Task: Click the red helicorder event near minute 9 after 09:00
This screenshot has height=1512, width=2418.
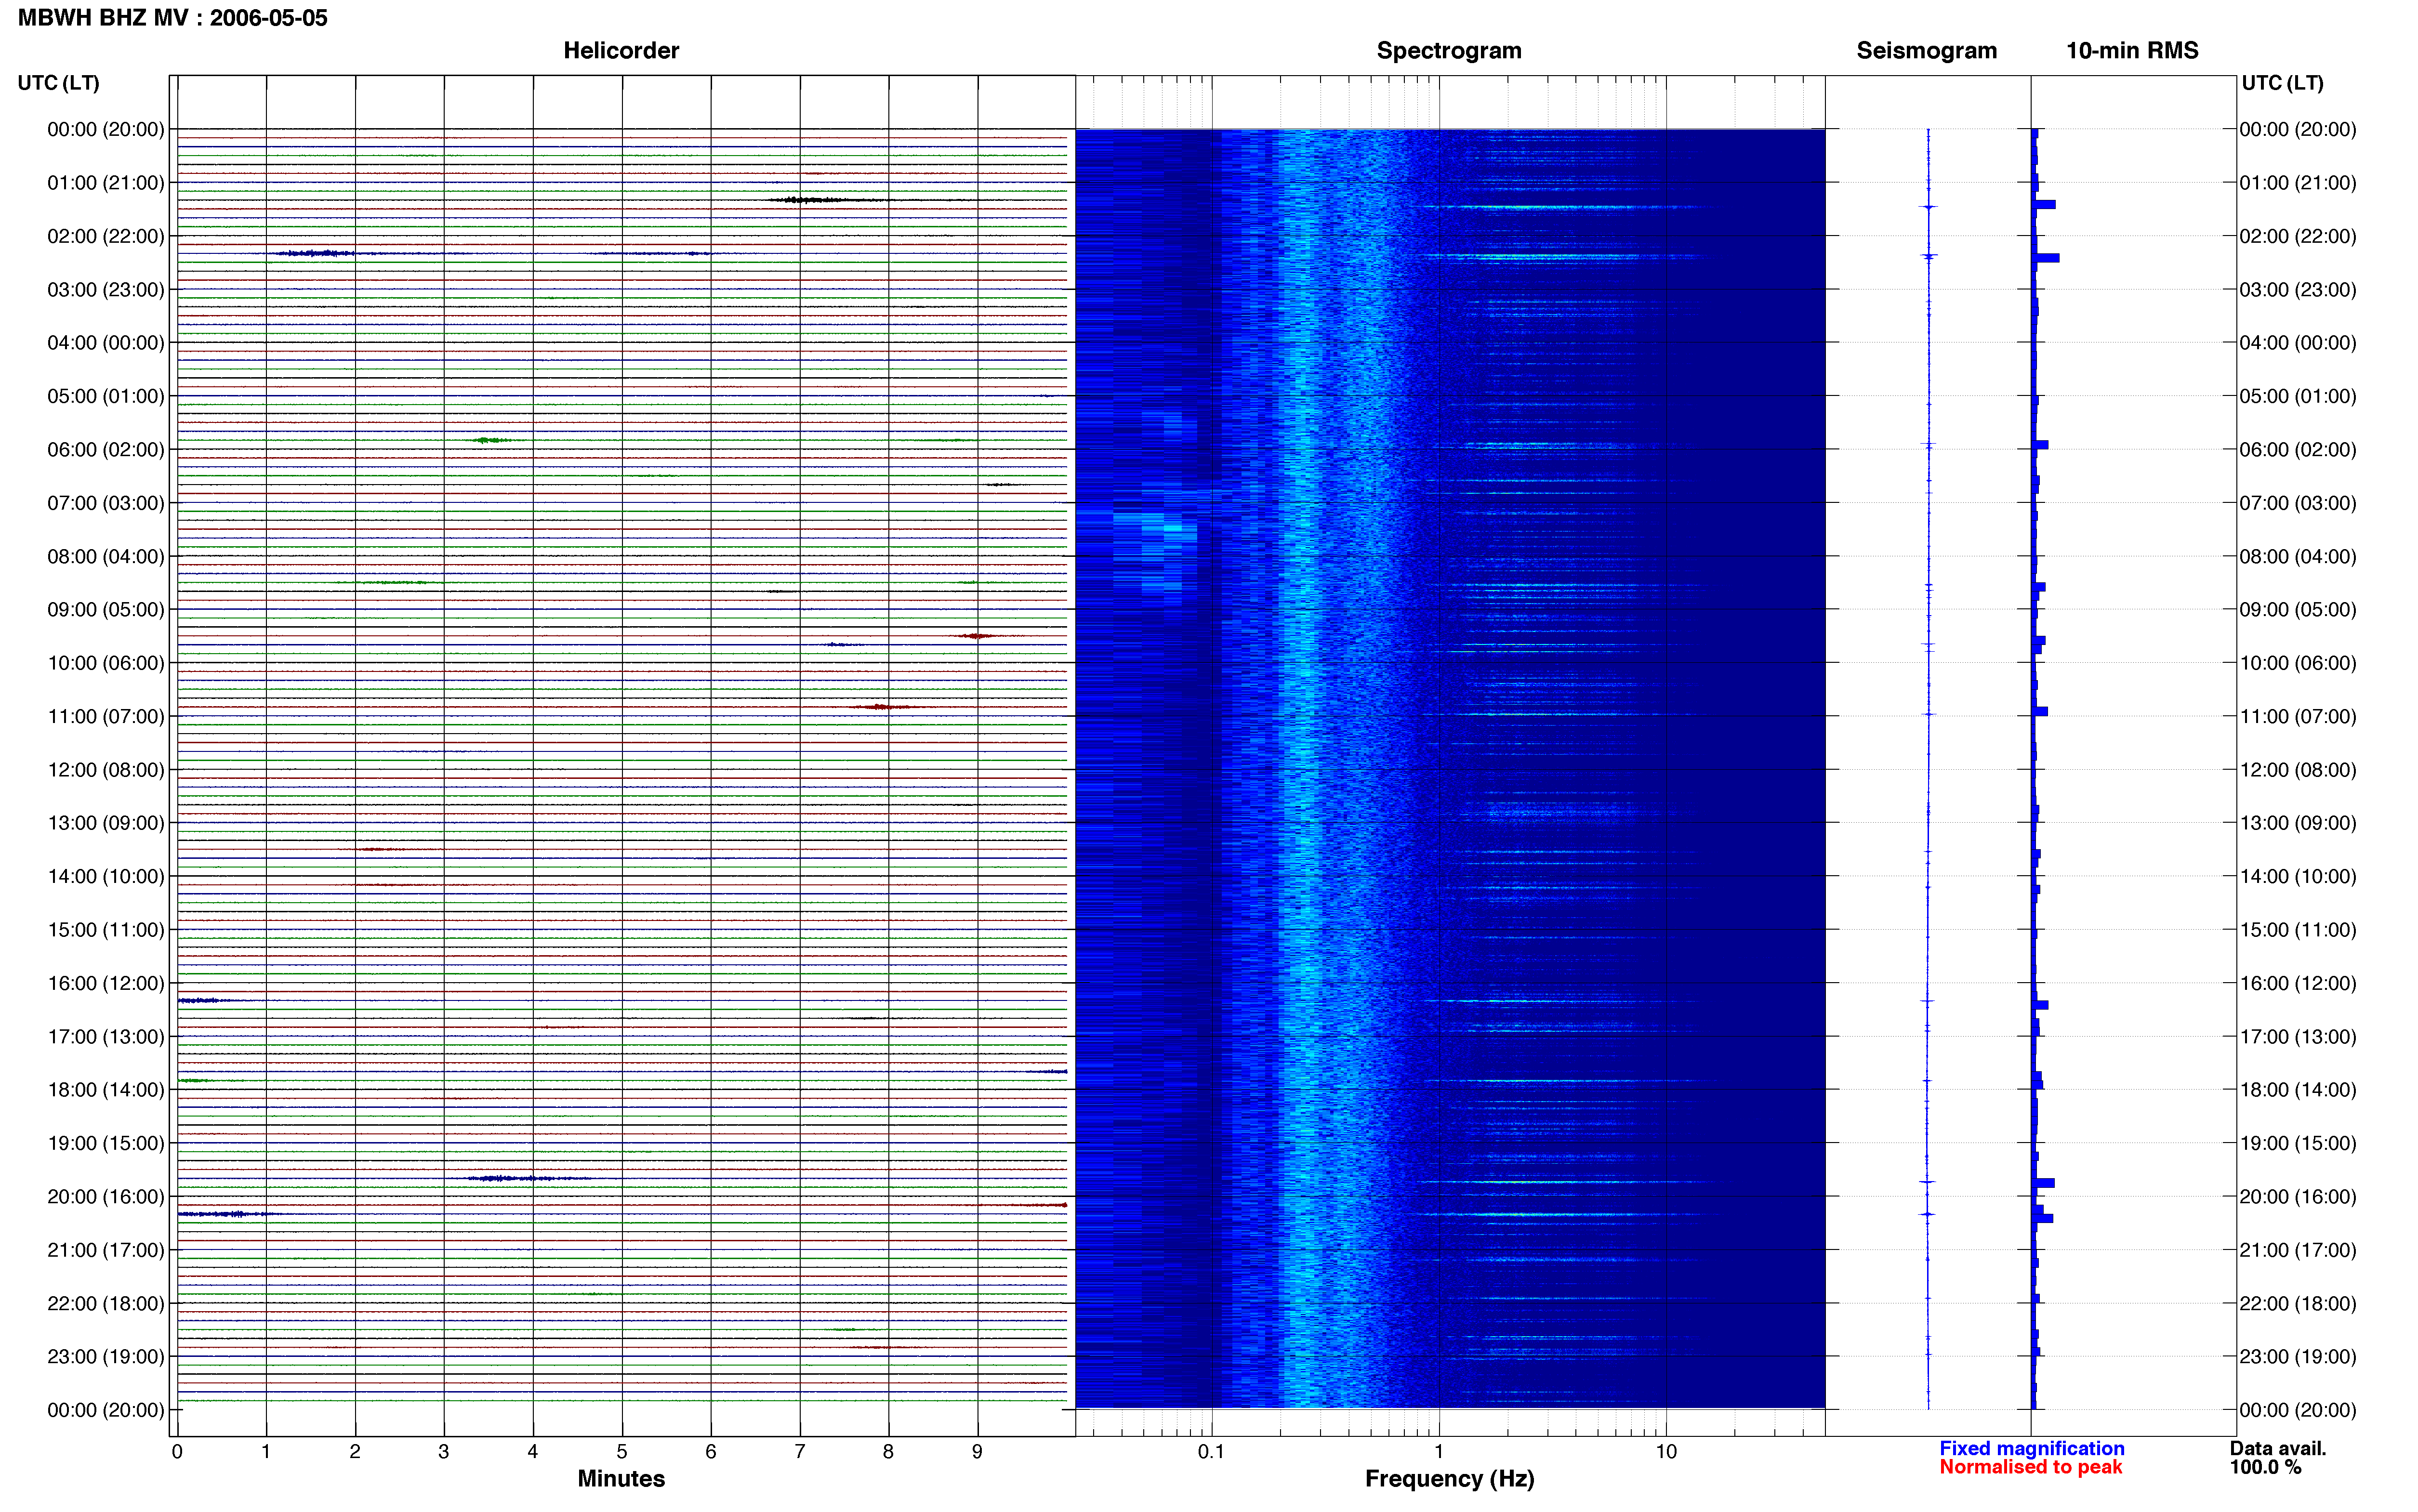Action: pos(975,636)
